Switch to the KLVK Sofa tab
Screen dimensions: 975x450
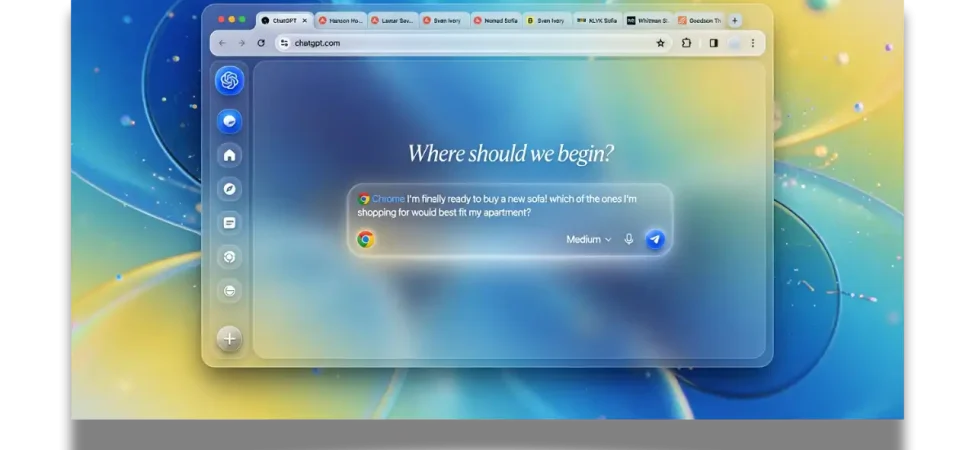click(598, 21)
